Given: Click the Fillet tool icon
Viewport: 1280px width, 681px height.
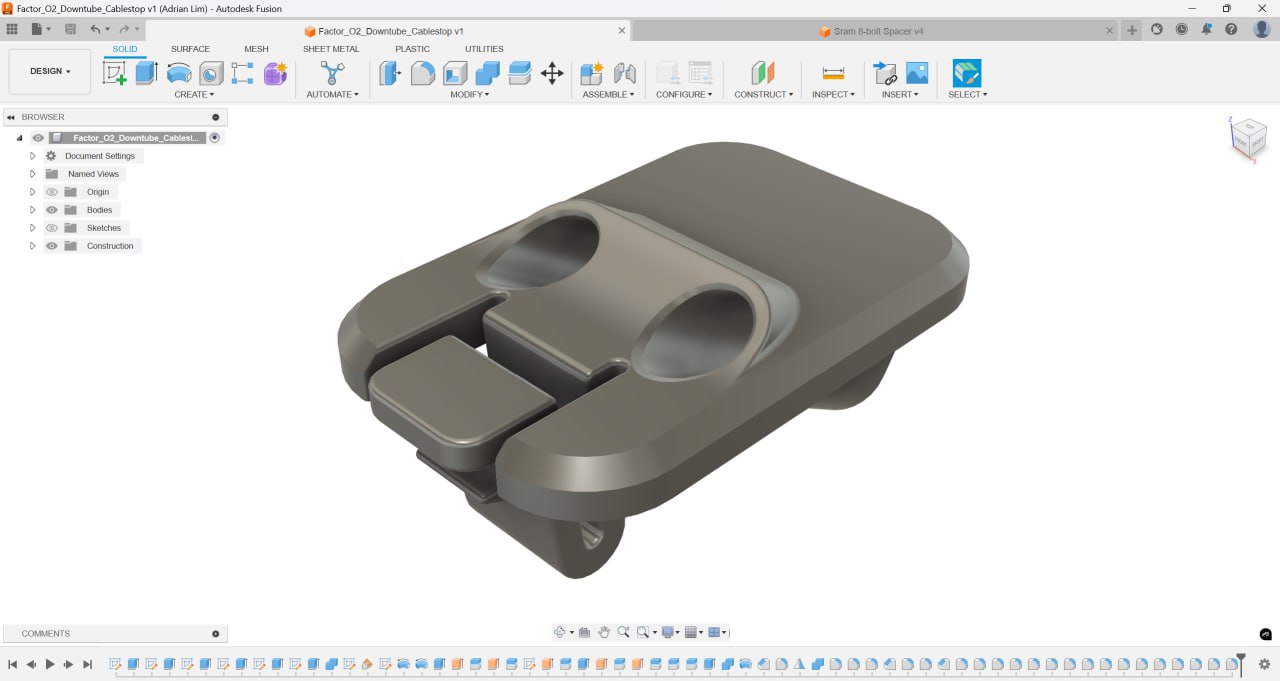Looking at the screenshot, I should pos(423,73).
